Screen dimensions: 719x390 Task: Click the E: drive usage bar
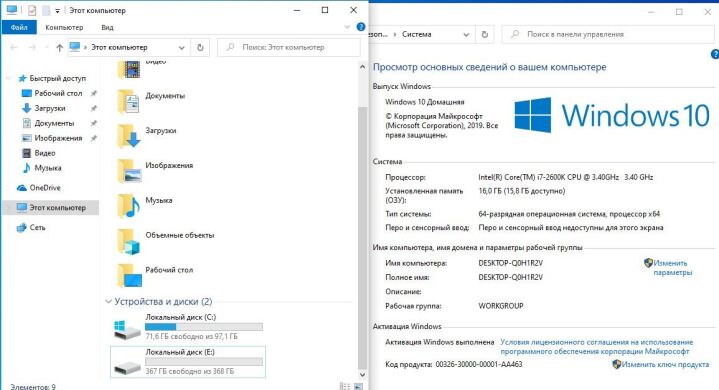(x=204, y=362)
